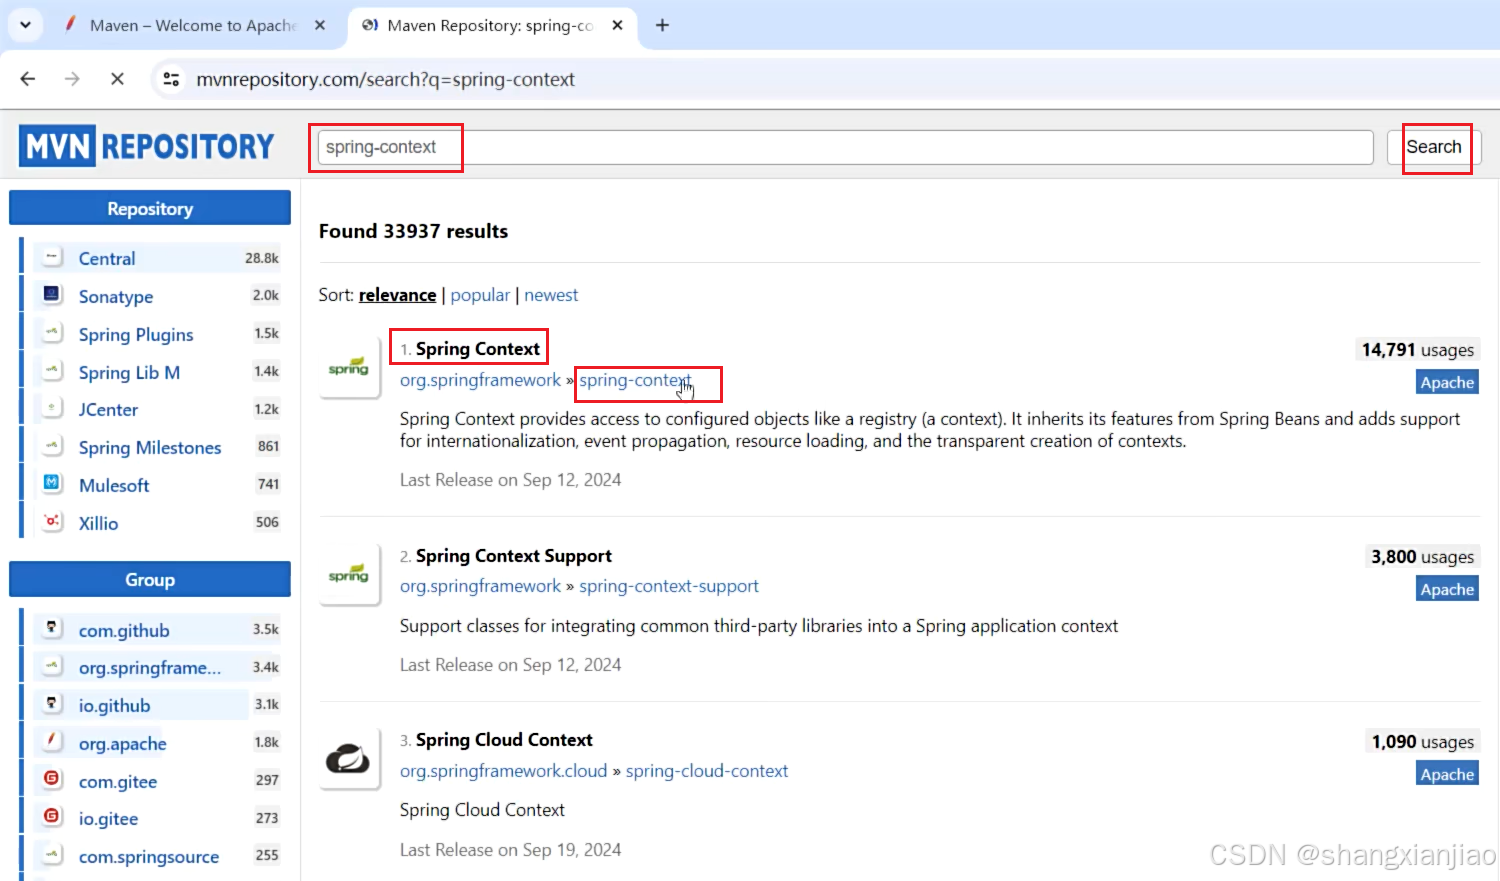Image resolution: width=1500 pixels, height=881 pixels.
Task: Click the Spring Plugins repository icon
Action: (x=52, y=333)
